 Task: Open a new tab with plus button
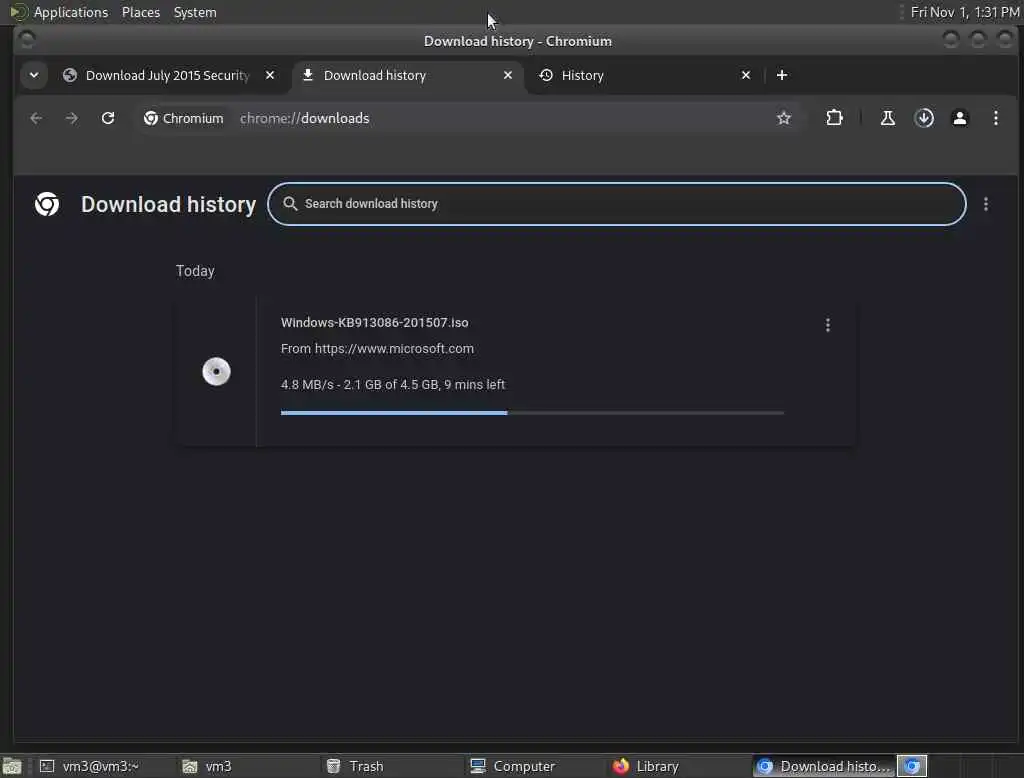point(782,75)
